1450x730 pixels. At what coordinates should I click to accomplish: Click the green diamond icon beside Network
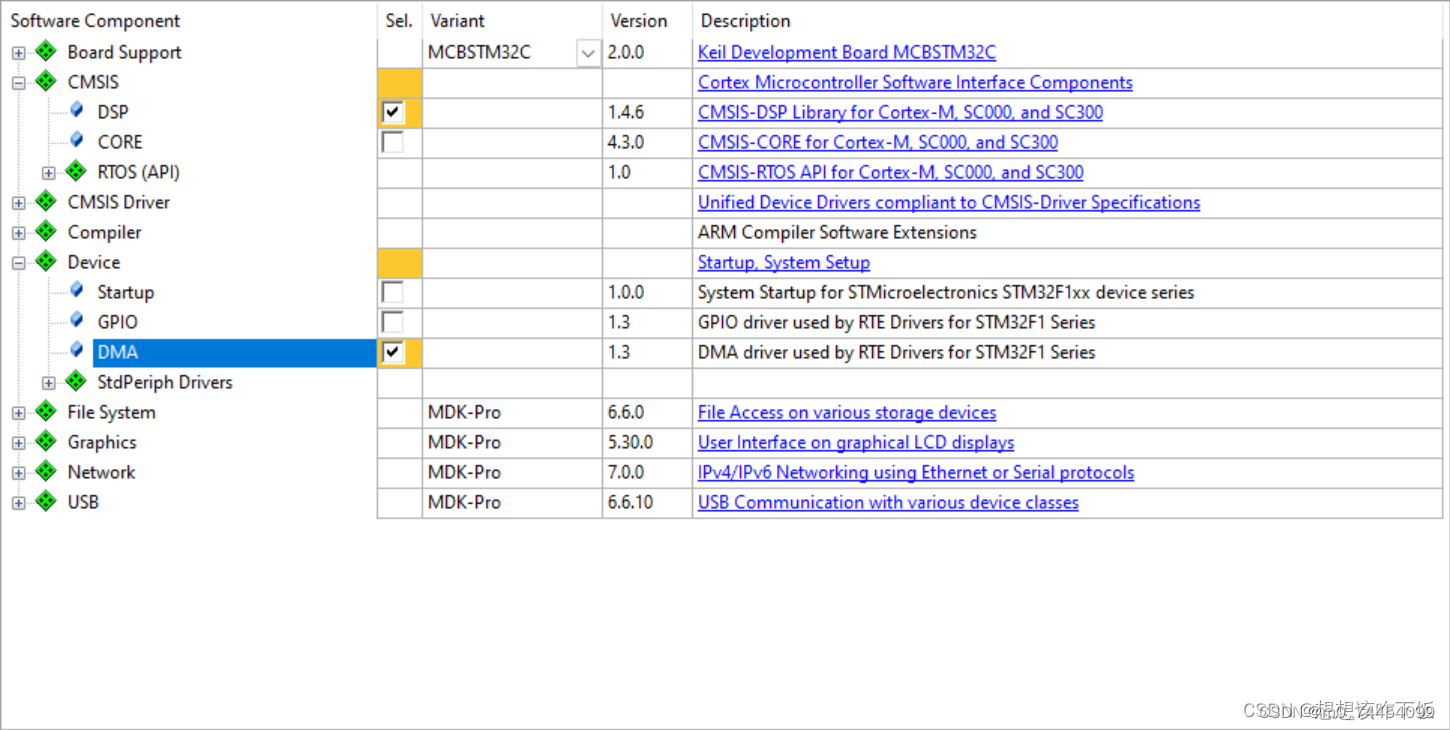point(46,471)
